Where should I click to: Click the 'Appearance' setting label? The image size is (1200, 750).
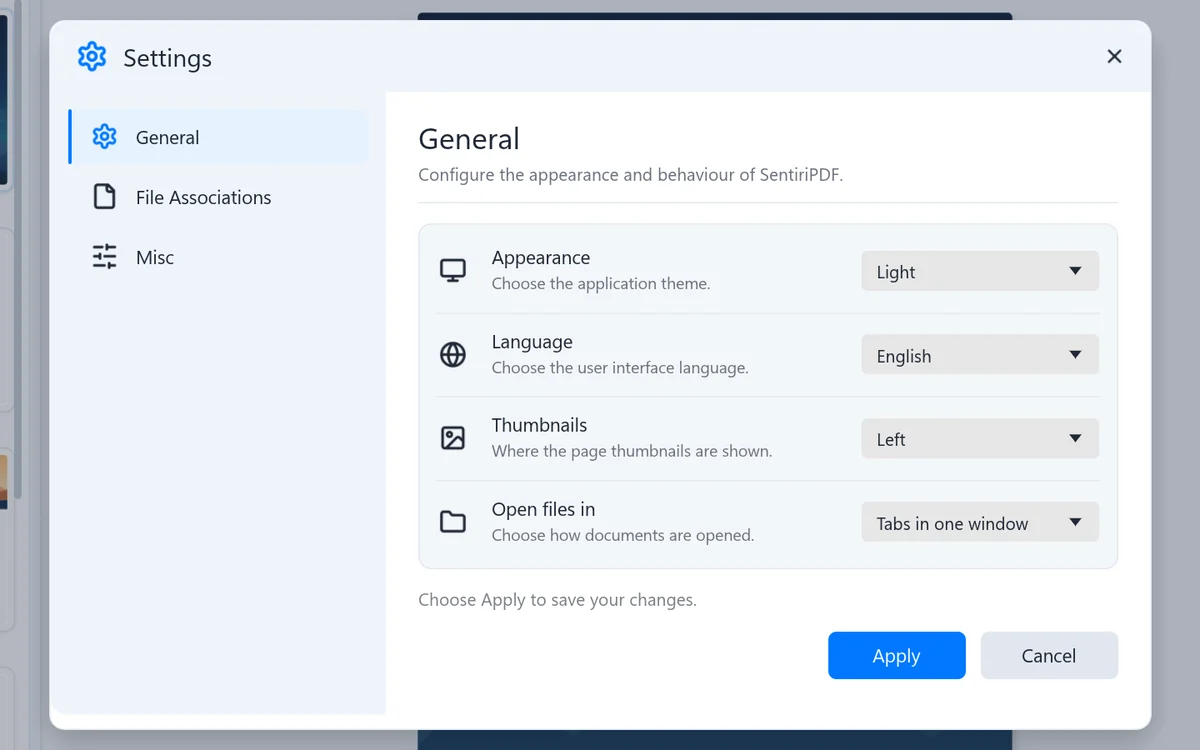coord(541,258)
